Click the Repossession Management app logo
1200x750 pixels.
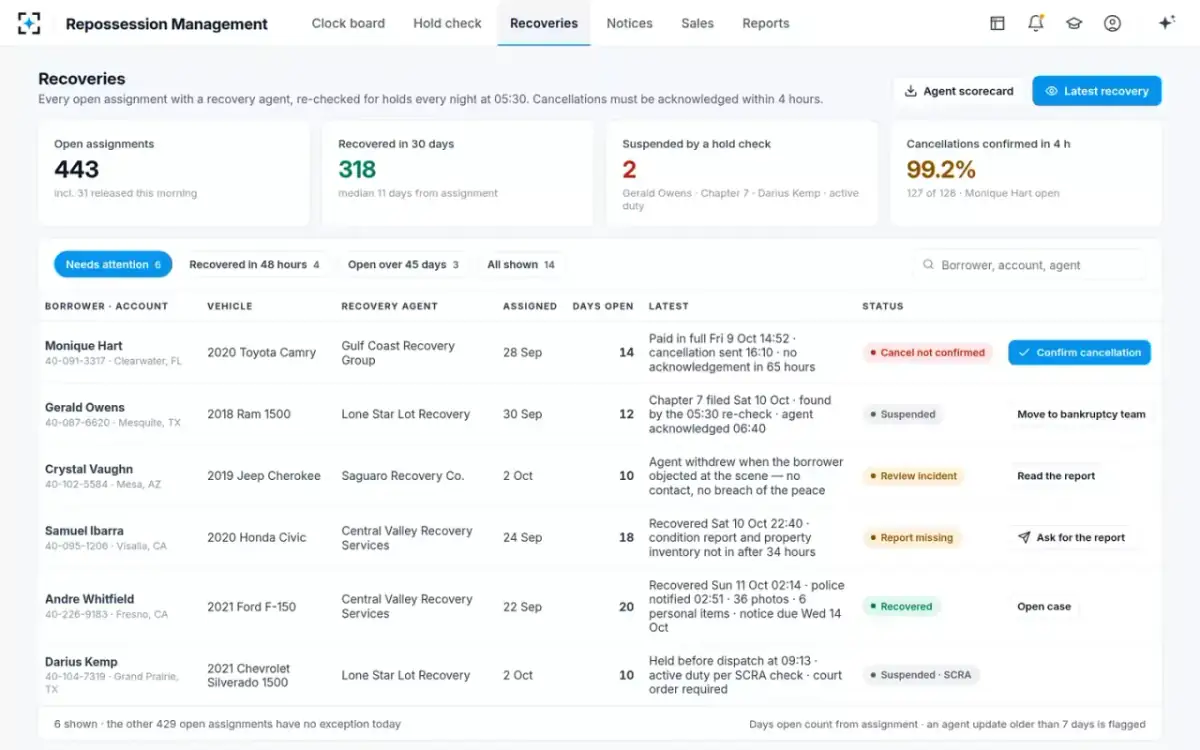29,23
